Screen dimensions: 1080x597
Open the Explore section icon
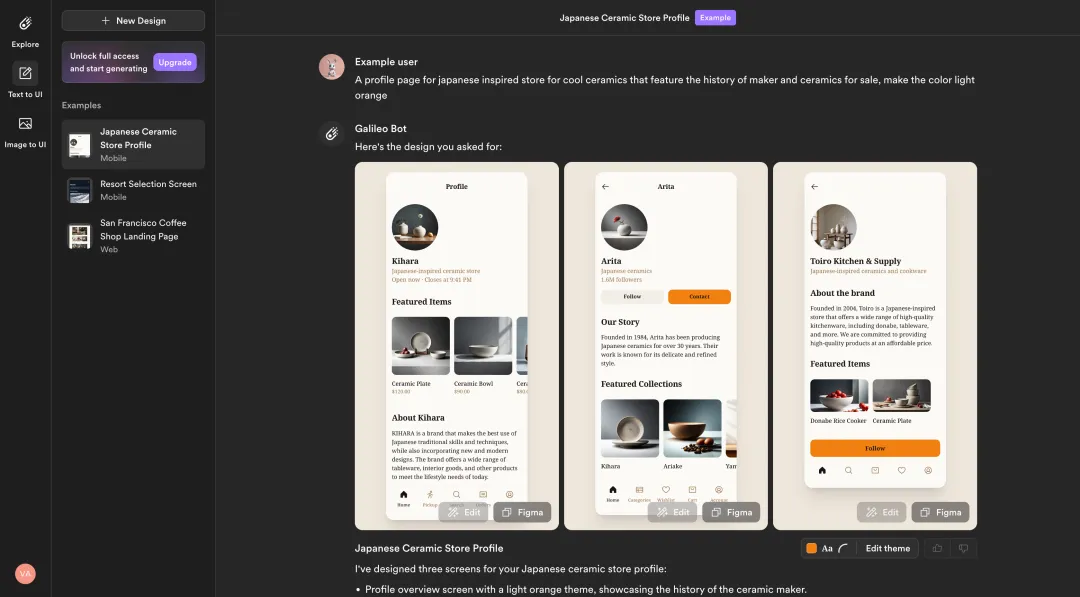[25, 23]
